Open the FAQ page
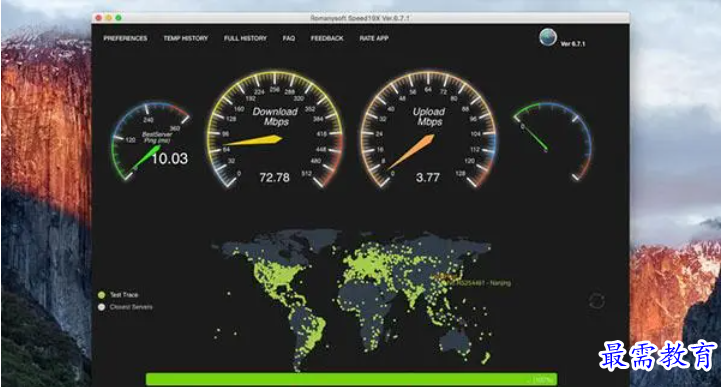Image resolution: width=723 pixels, height=387 pixels. pos(289,38)
